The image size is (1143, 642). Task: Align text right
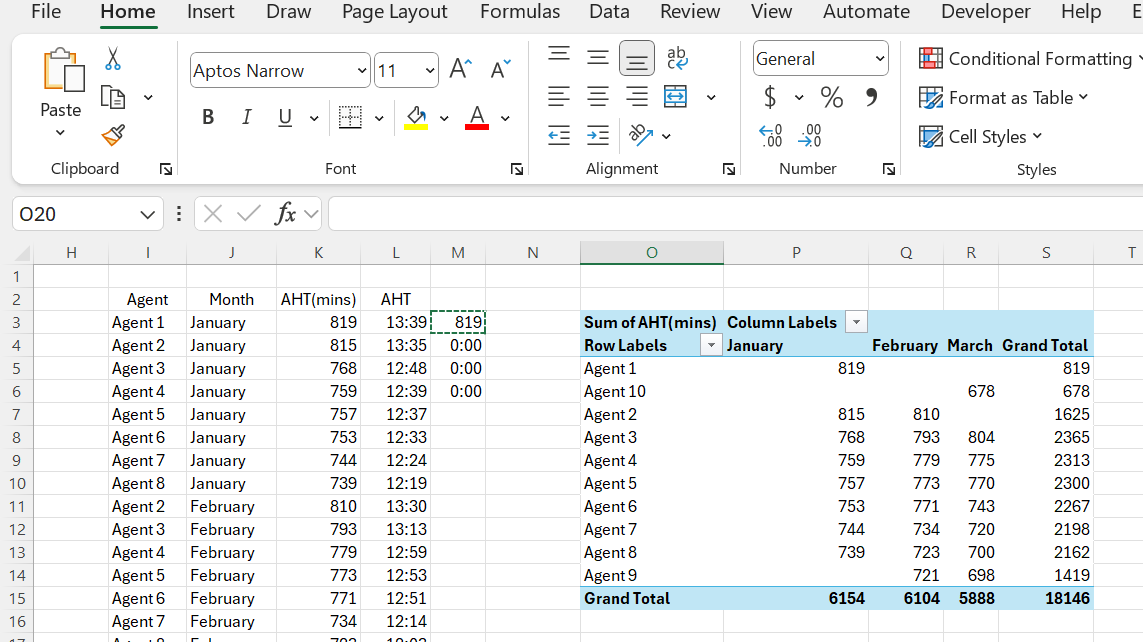point(636,96)
